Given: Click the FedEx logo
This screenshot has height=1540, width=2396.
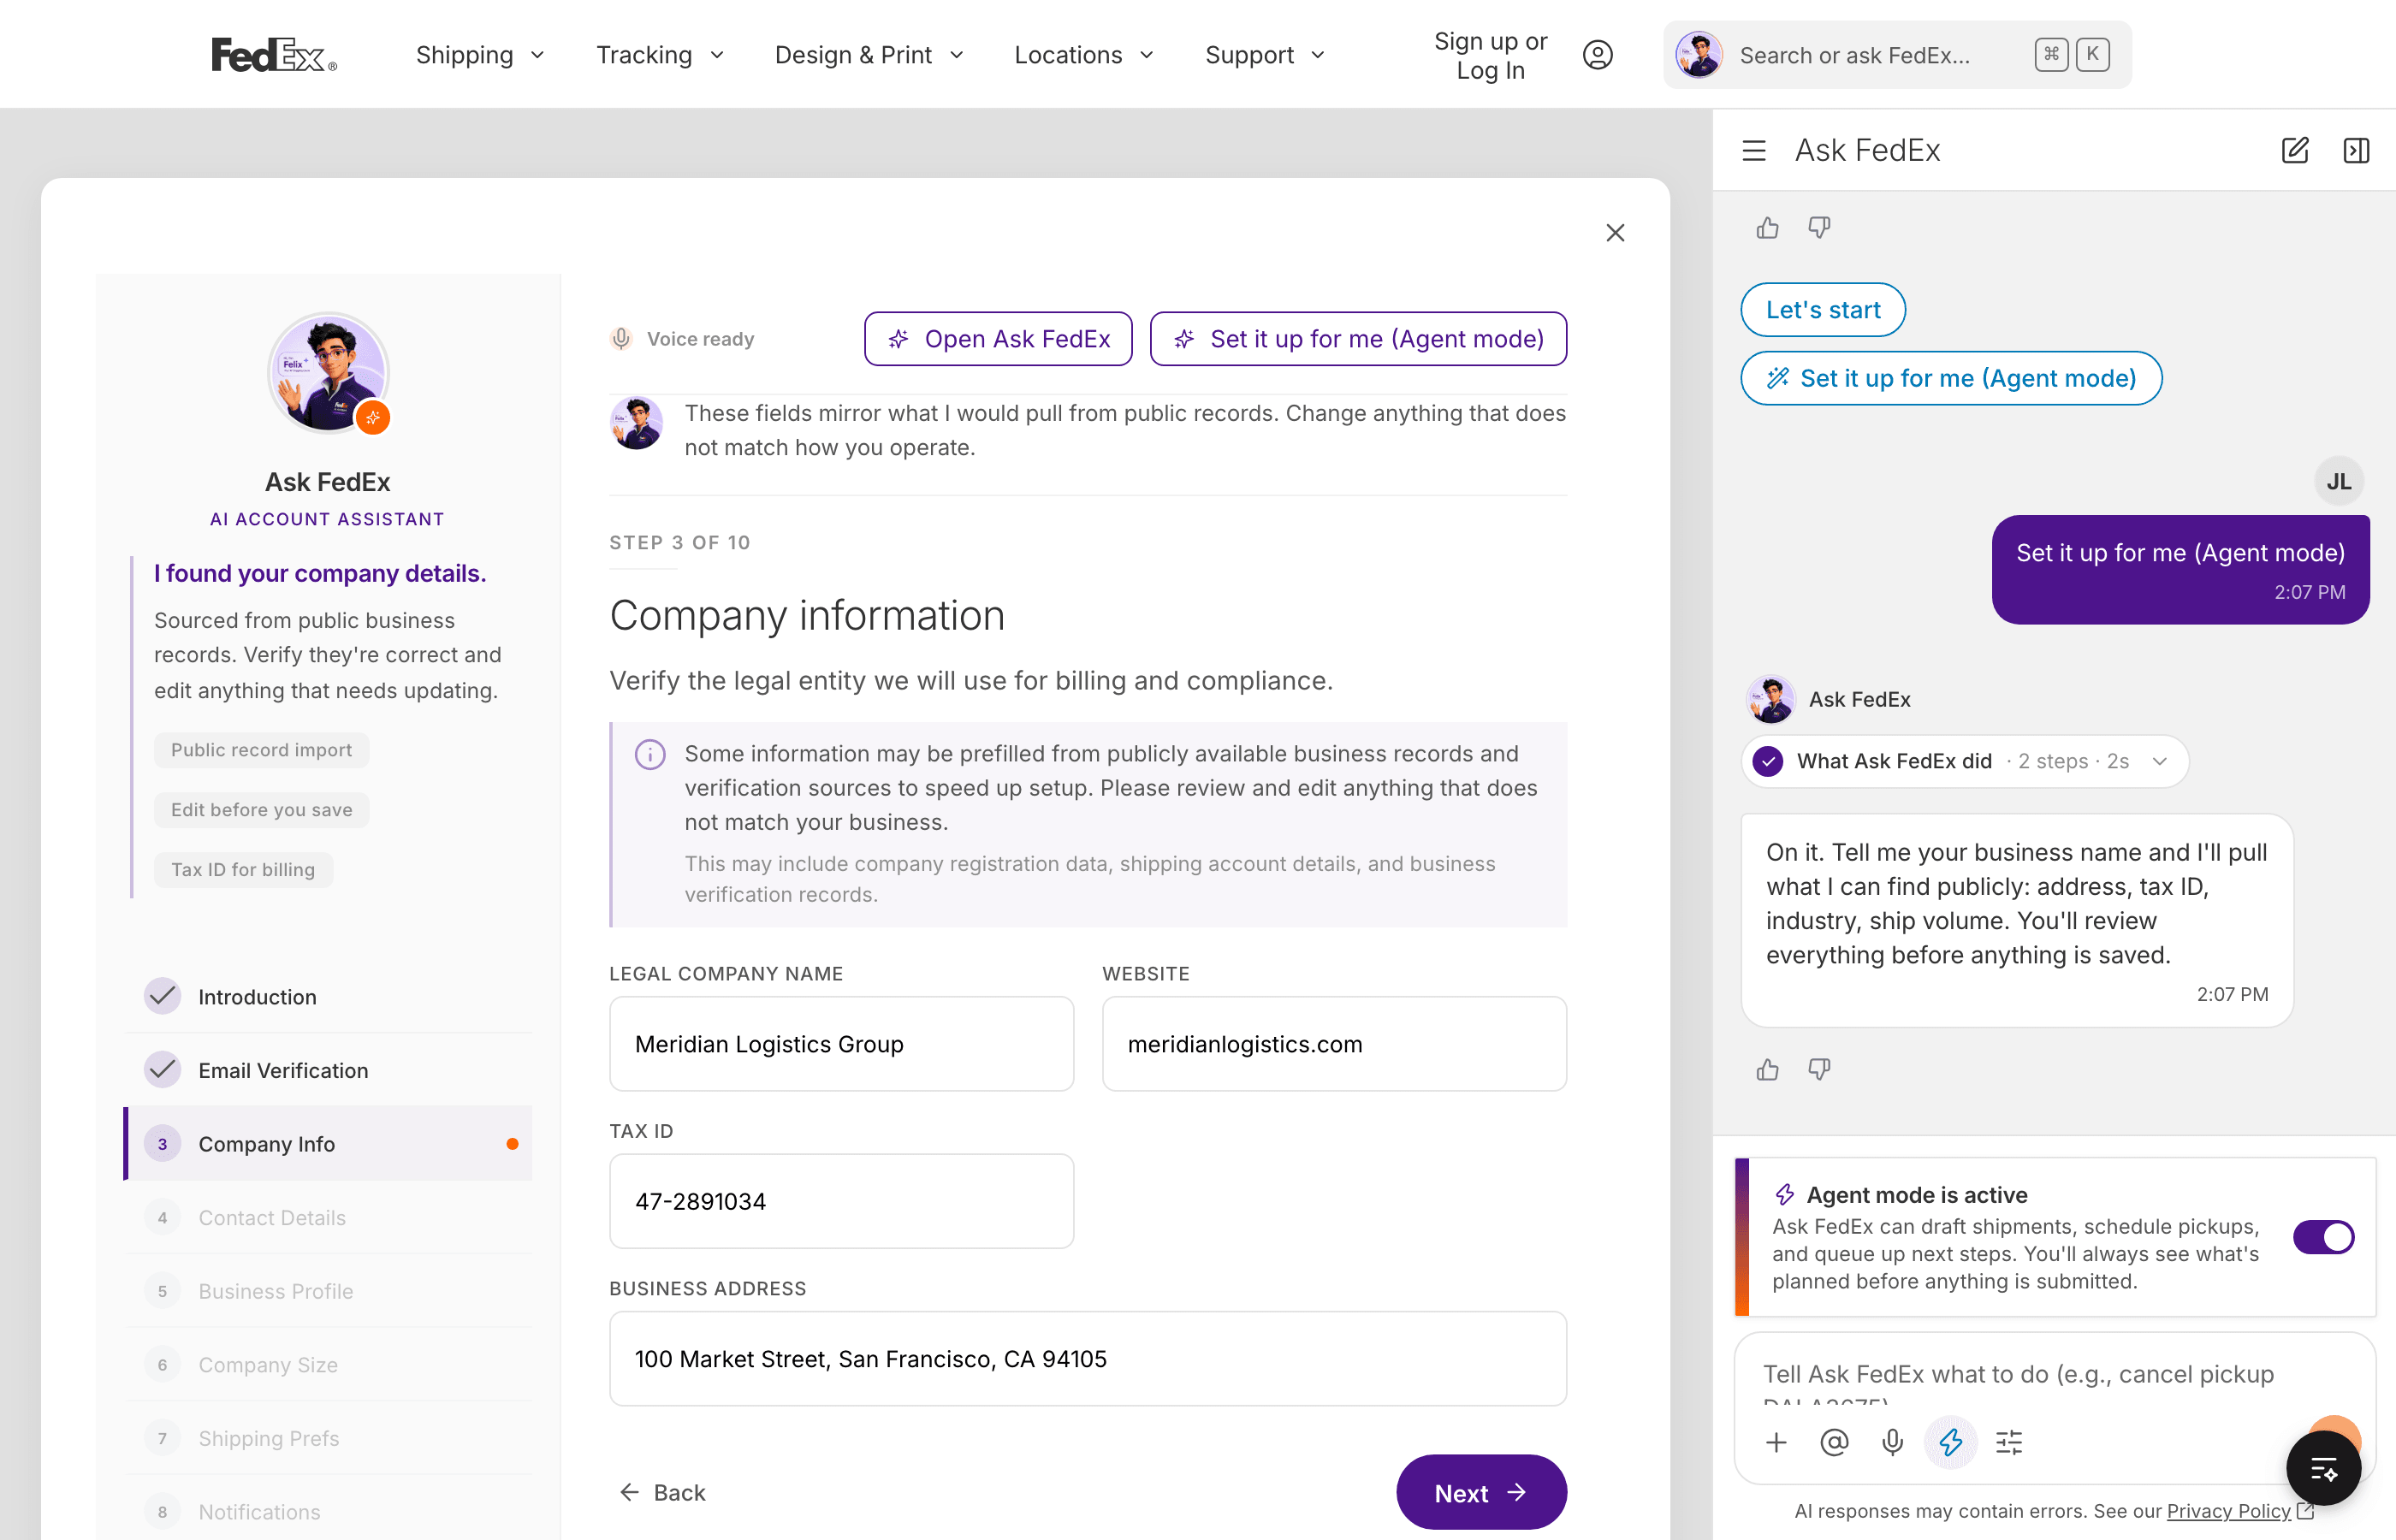Looking at the screenshot, I should pos(274,55).
